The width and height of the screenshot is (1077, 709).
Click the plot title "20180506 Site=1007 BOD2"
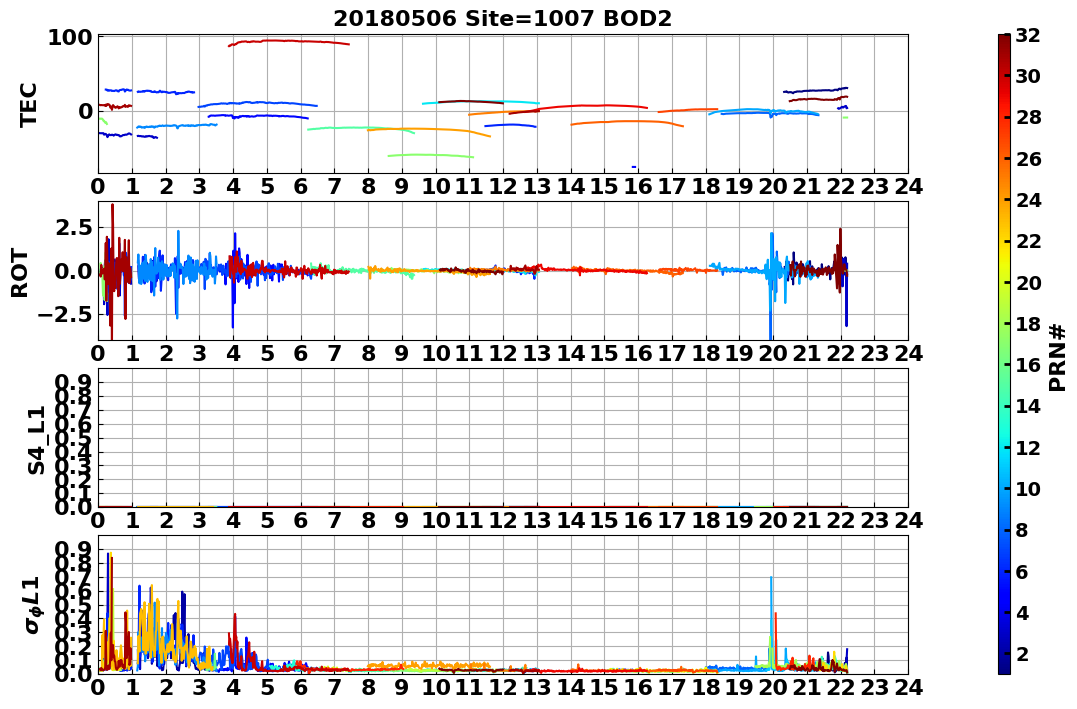(x=503, y=18)
